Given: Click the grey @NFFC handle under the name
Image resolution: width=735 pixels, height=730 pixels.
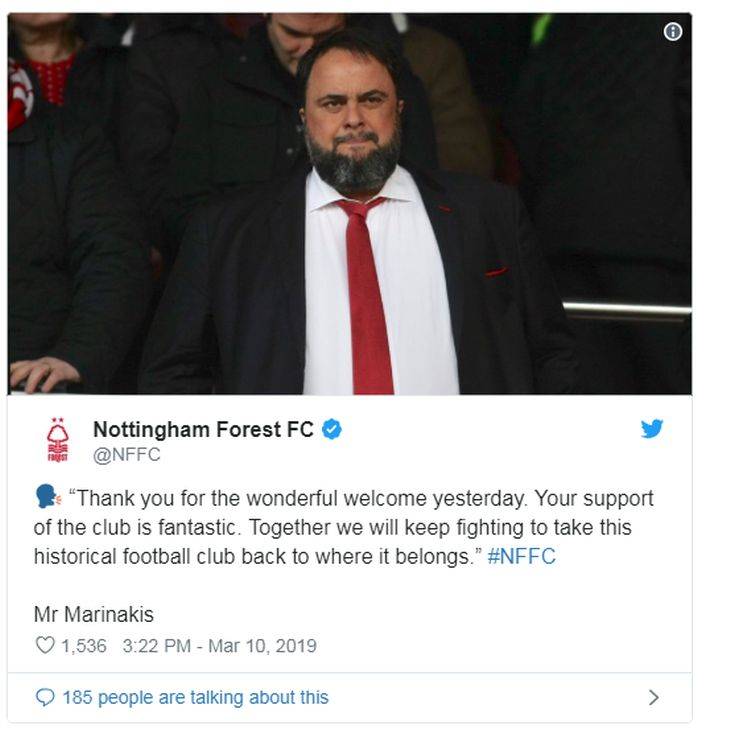Looking at the screenshot, I should point(126,455).
